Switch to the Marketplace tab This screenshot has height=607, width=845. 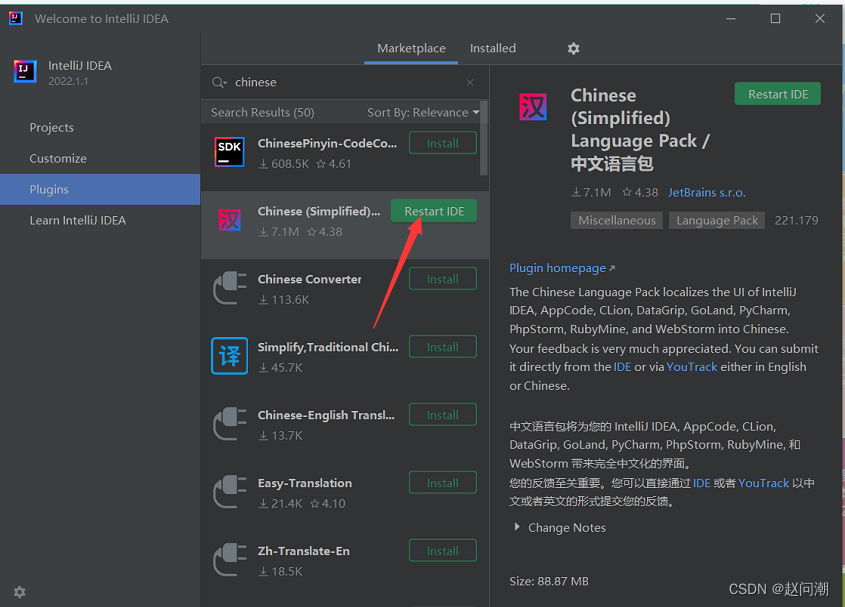[411, 48]
